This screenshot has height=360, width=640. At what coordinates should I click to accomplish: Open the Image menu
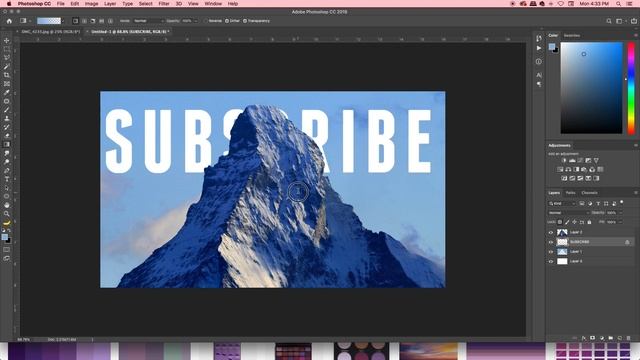tap(91, 4)
